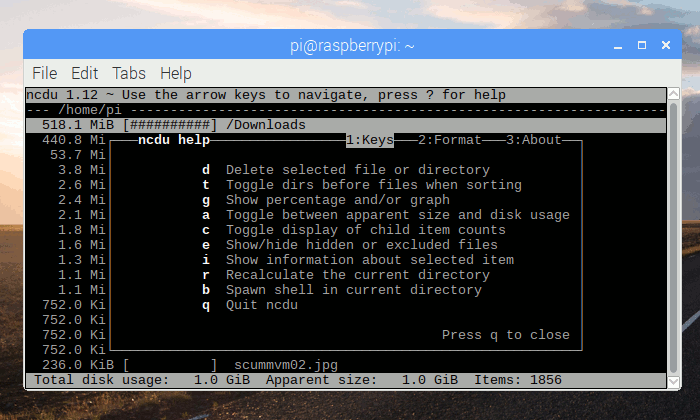Click the 'Quit ncdu' help line
The image size is (700, 420).
[x=262, y=305]
